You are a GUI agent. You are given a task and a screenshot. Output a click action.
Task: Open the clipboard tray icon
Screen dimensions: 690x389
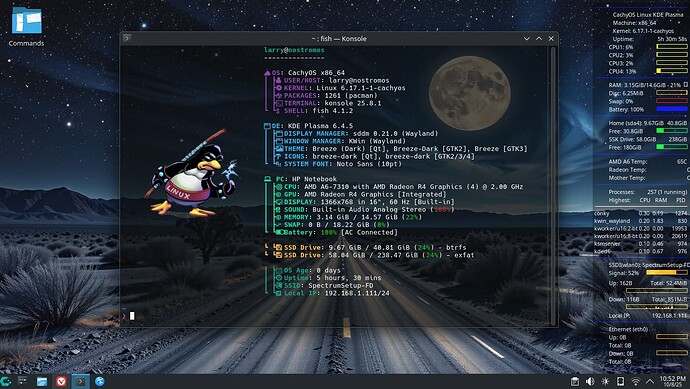click(x=575, y=382)
